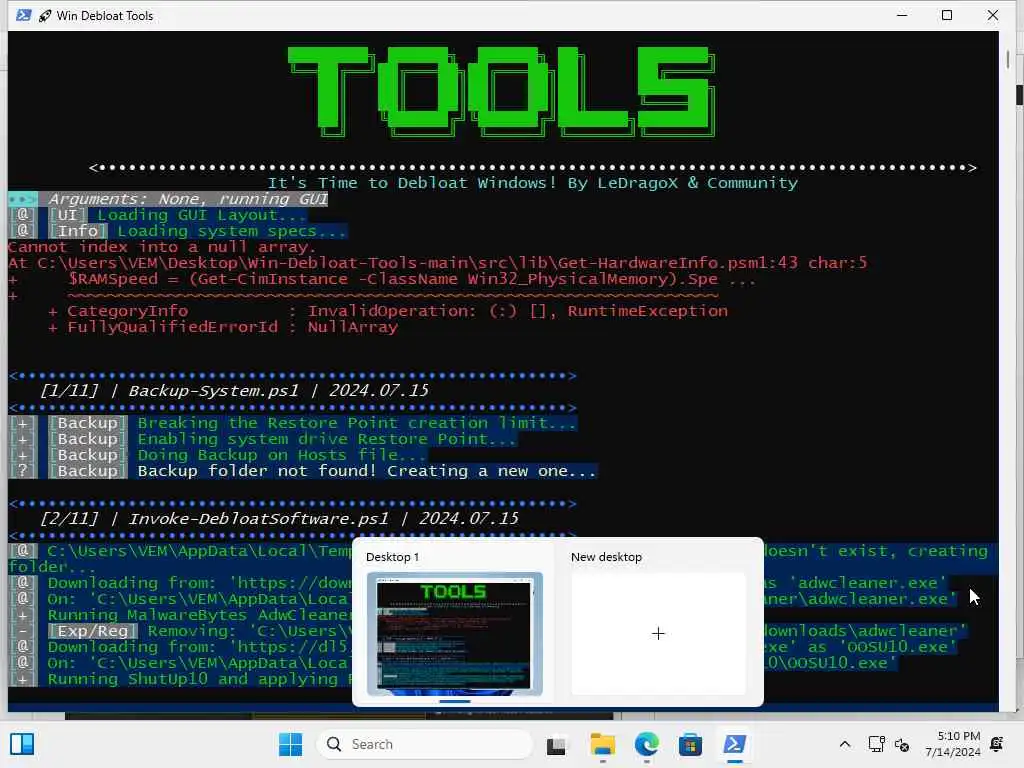Click the '[1/11] | Backup-System.ps1' header
Image resolution: width=1024 pixels, height=768 pixels.
click(234, 391)
